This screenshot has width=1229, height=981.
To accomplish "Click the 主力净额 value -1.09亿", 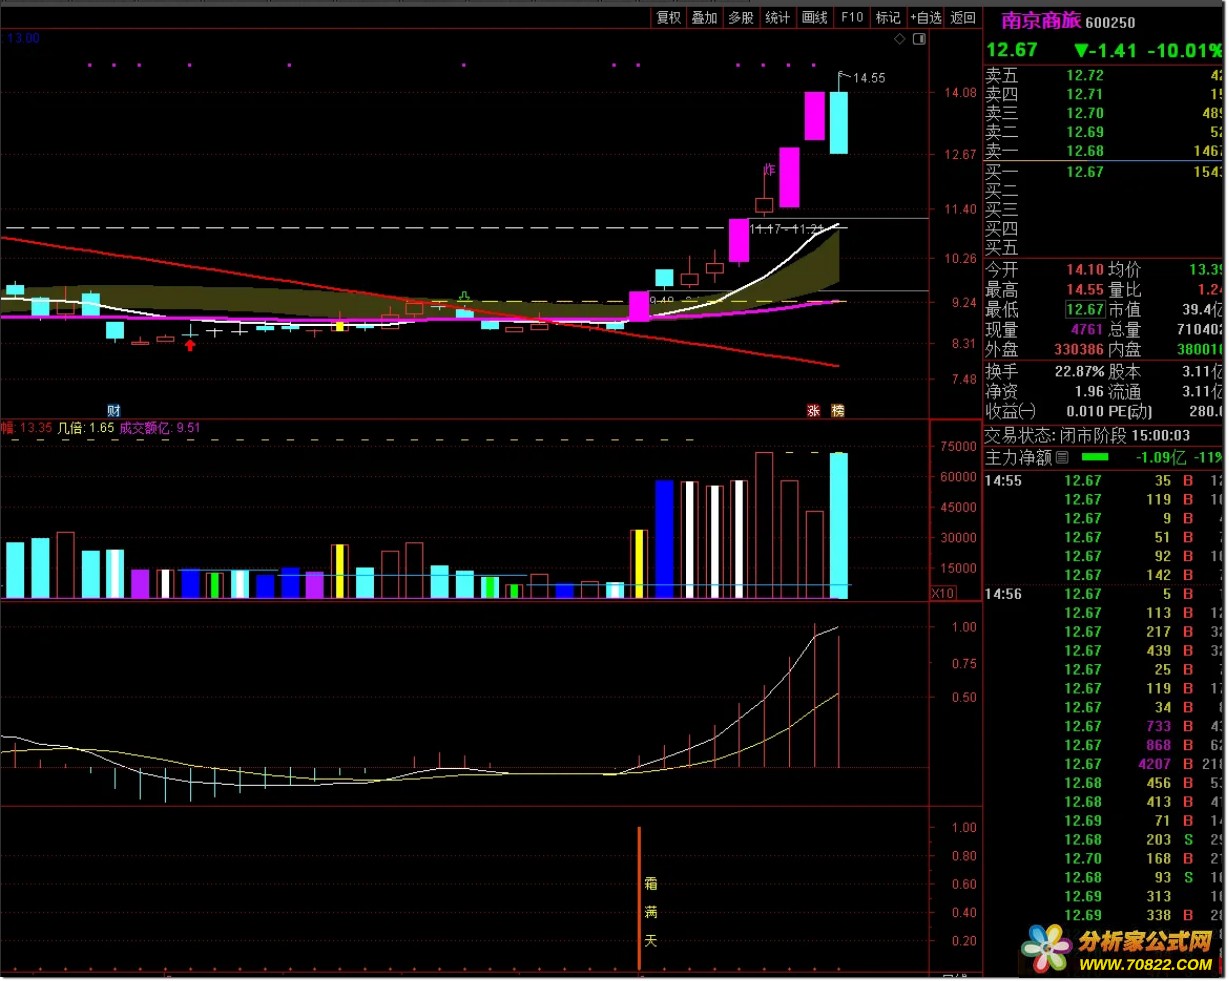I will (1160, 458).
